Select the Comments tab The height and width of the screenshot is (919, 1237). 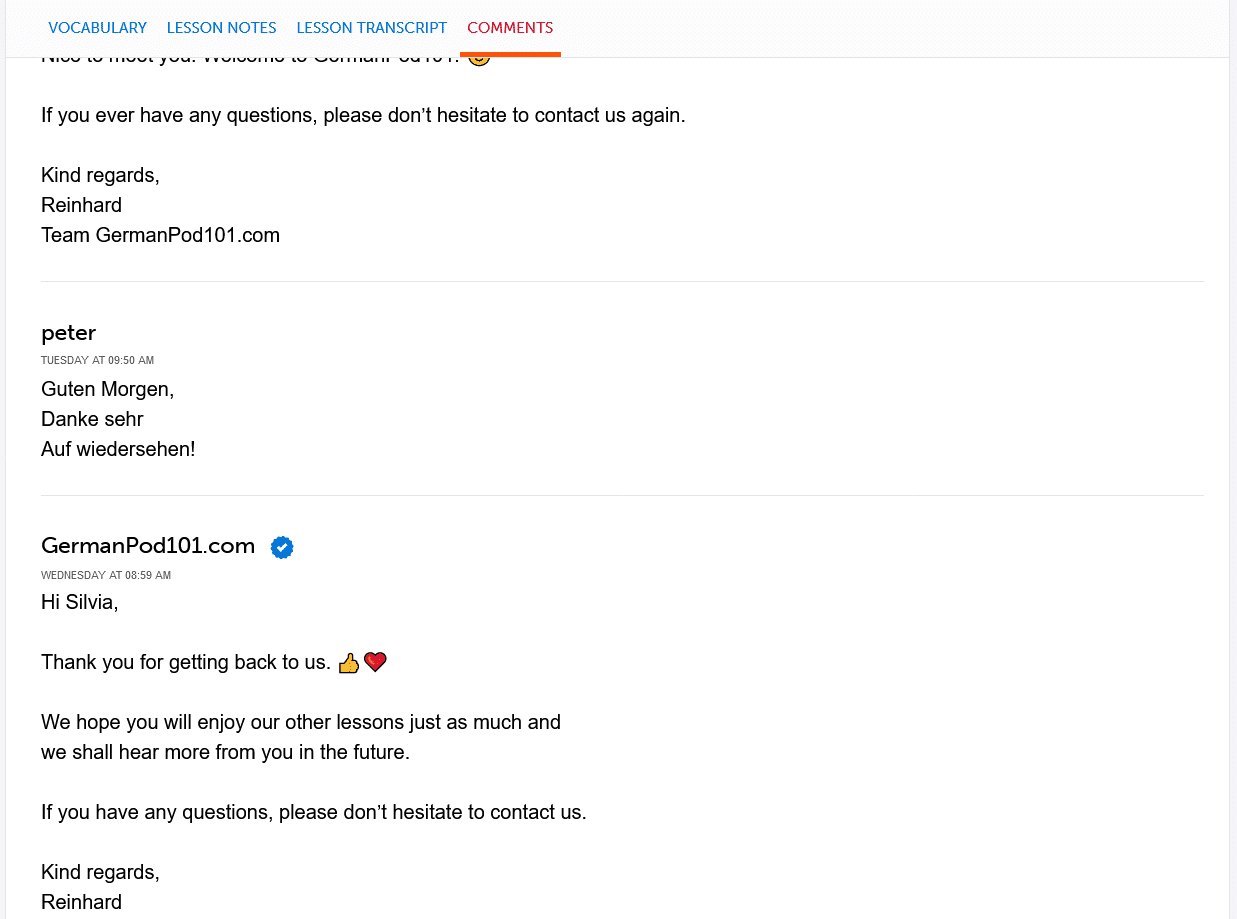(x=510, y=28)
